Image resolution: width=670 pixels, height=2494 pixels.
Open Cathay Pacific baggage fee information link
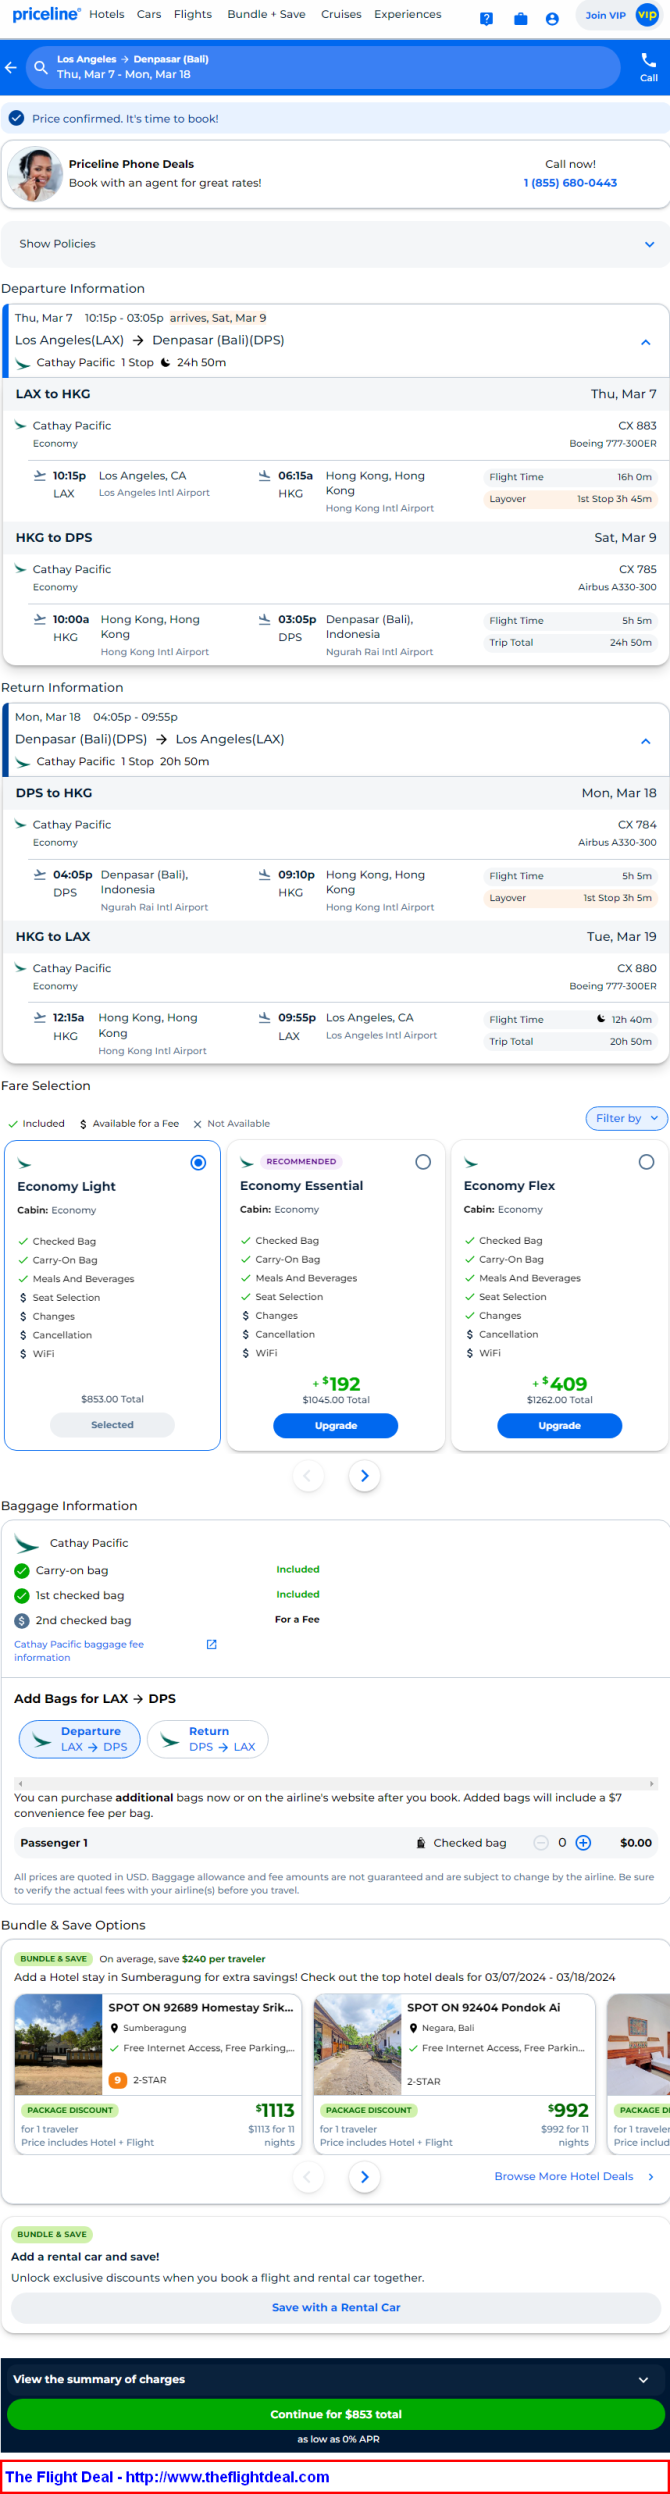pyautogui.click(x=79, y=1651)
